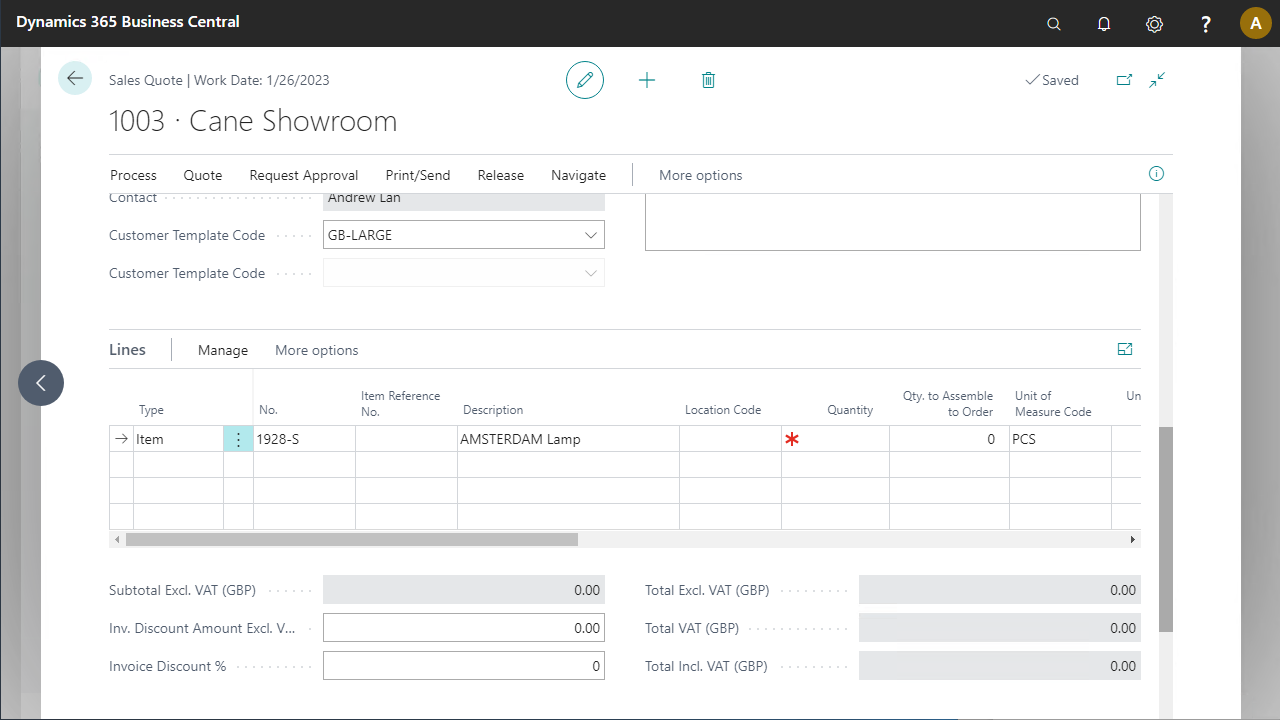
Task: Click the No. column header
Action: [x=268, y=410]
